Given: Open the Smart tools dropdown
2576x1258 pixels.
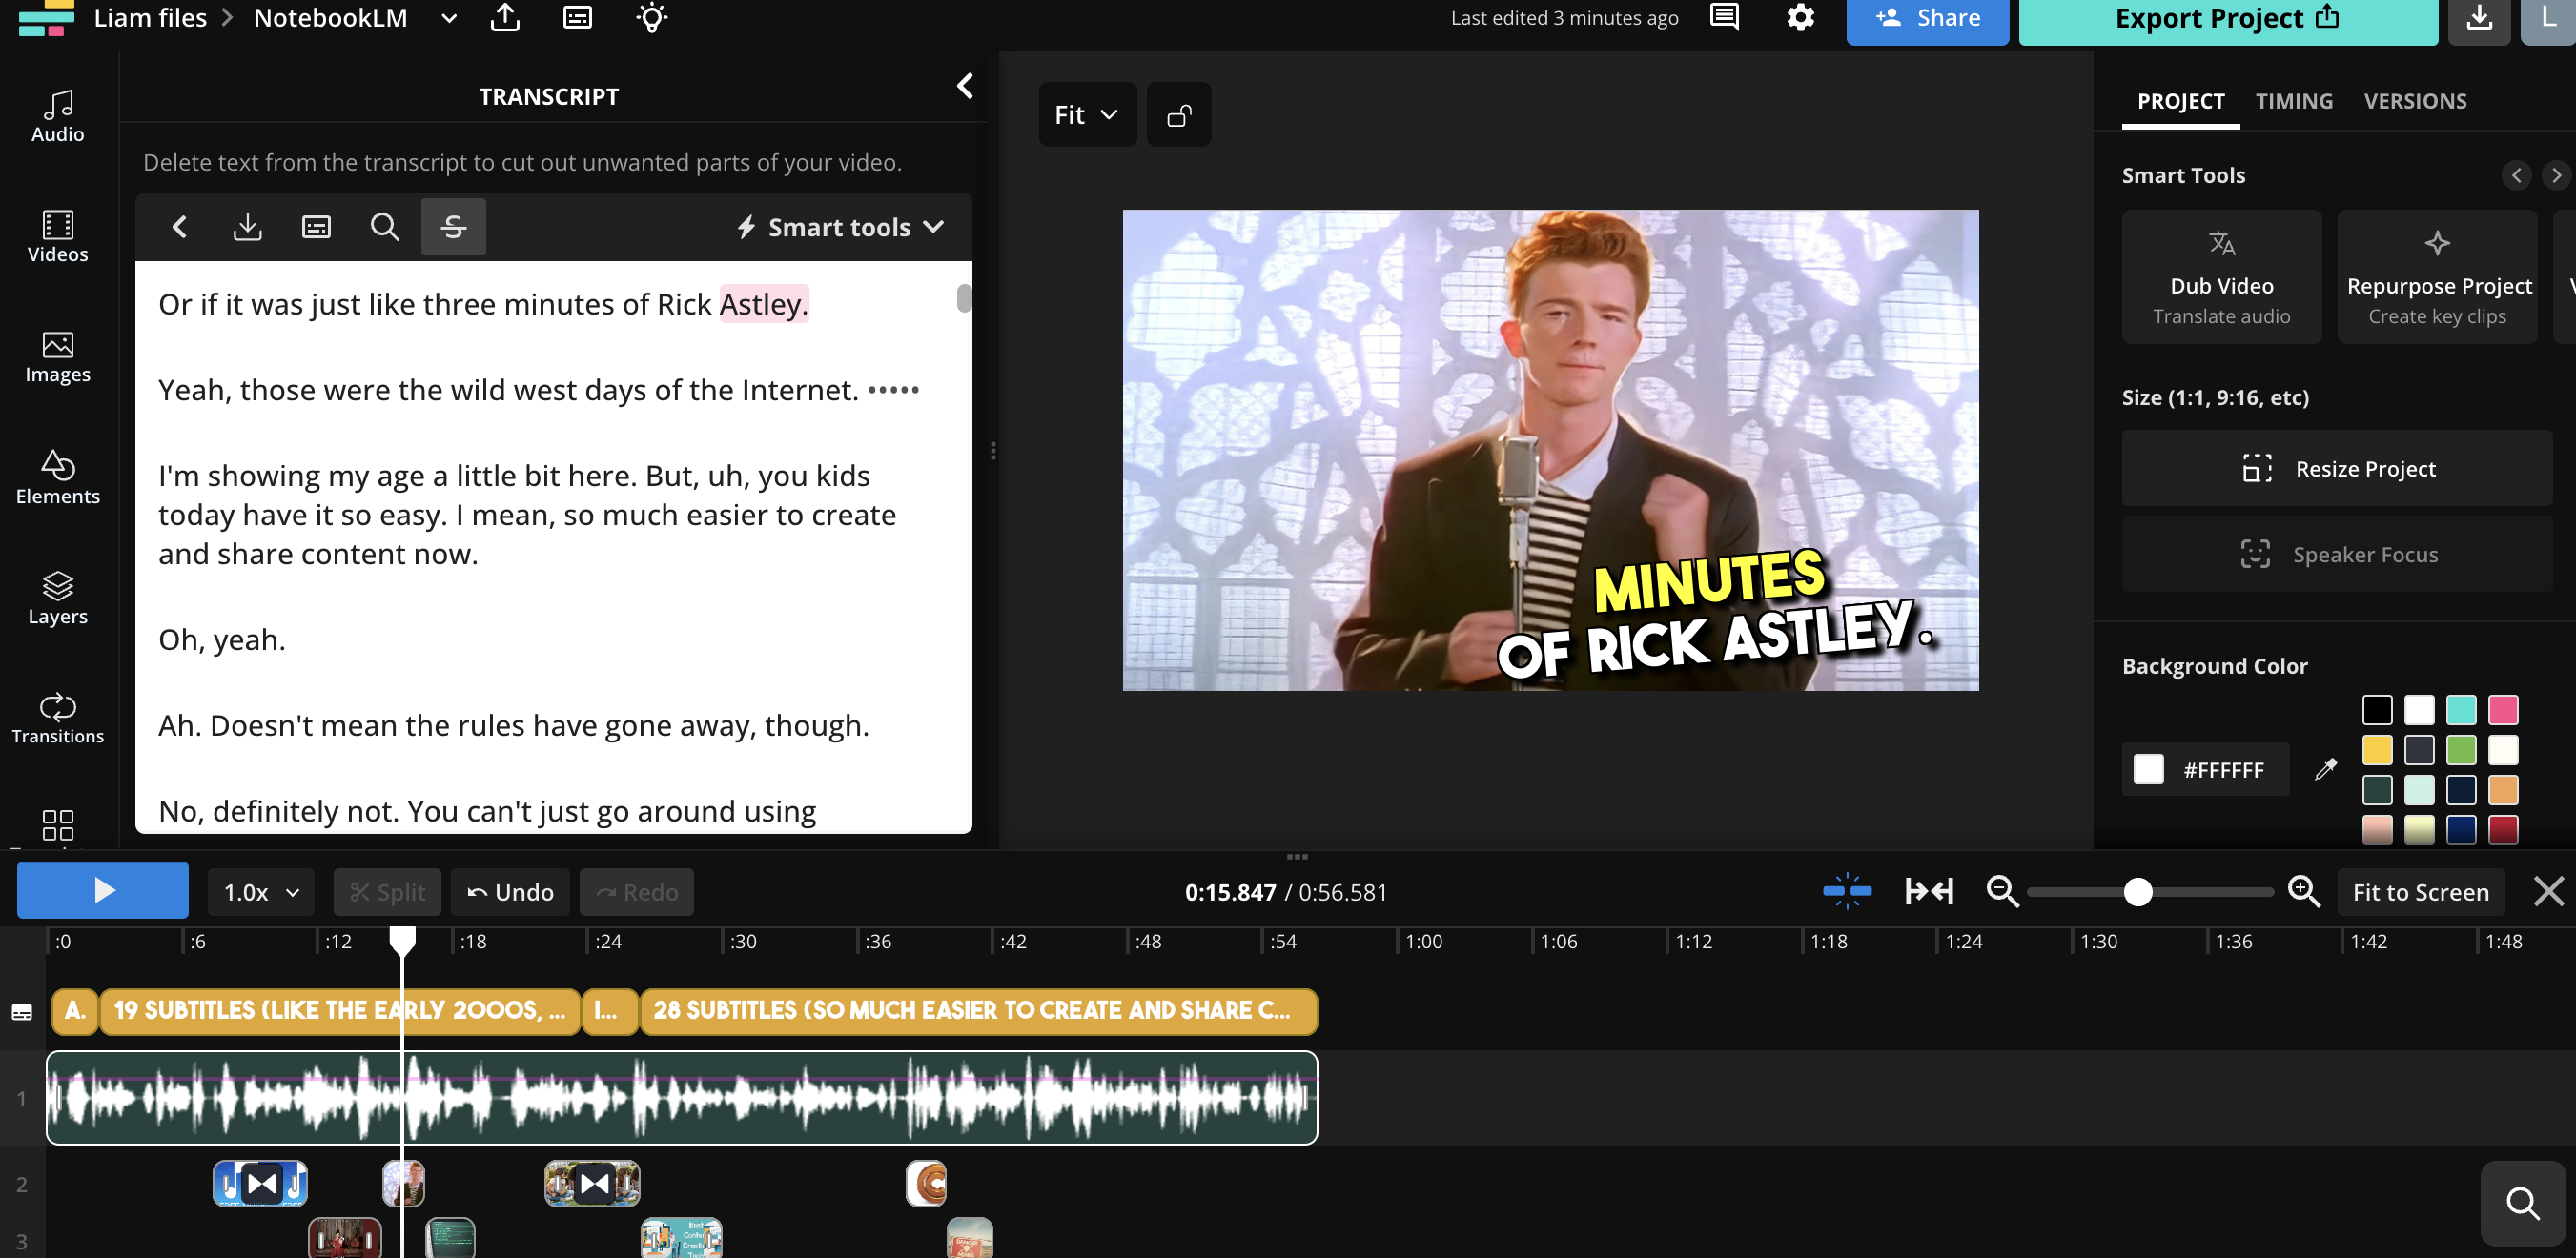Looking at the screenshot, I should click(x=839, y=227).
